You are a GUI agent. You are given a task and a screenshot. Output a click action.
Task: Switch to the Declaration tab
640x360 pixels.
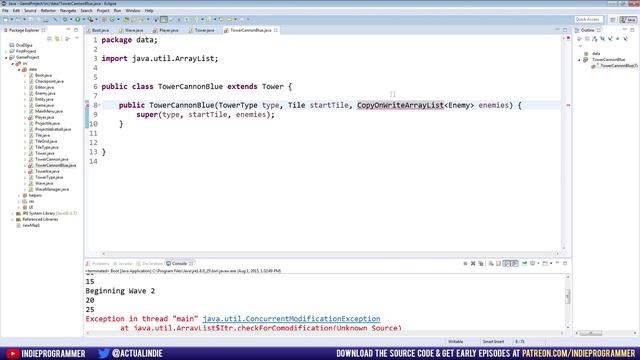pos(150,264)
